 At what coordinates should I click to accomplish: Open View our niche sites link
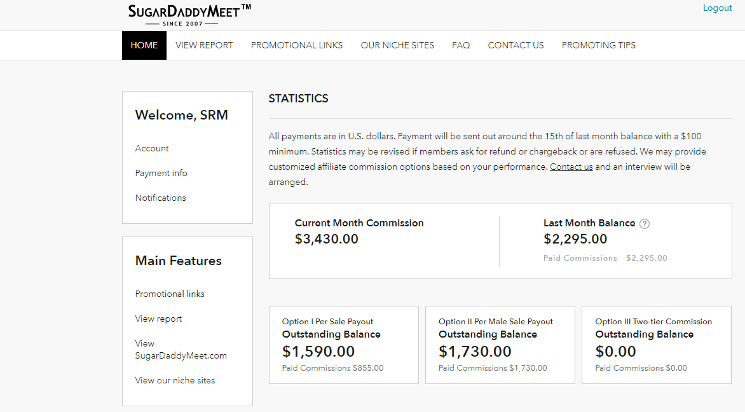tap(174, 380)
